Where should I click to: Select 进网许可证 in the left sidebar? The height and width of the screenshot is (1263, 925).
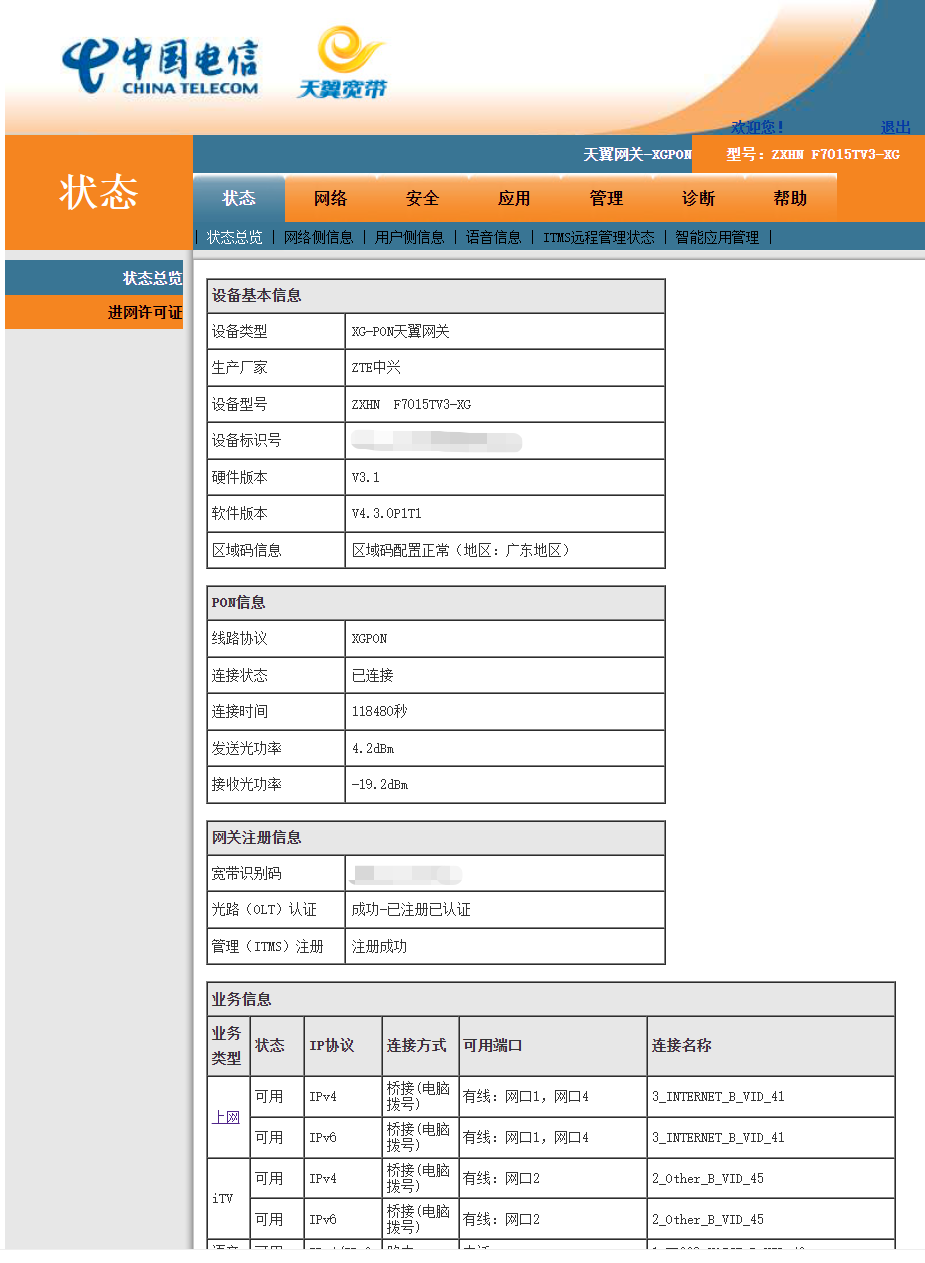[x=145, y=312]
